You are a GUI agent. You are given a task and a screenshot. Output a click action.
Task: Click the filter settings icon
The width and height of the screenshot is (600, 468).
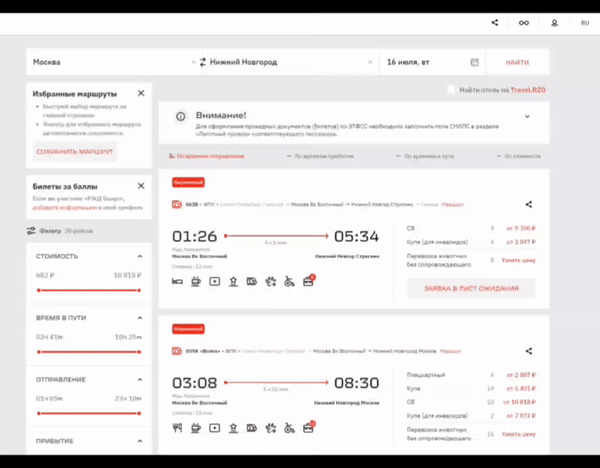click(x=31, y=231)
